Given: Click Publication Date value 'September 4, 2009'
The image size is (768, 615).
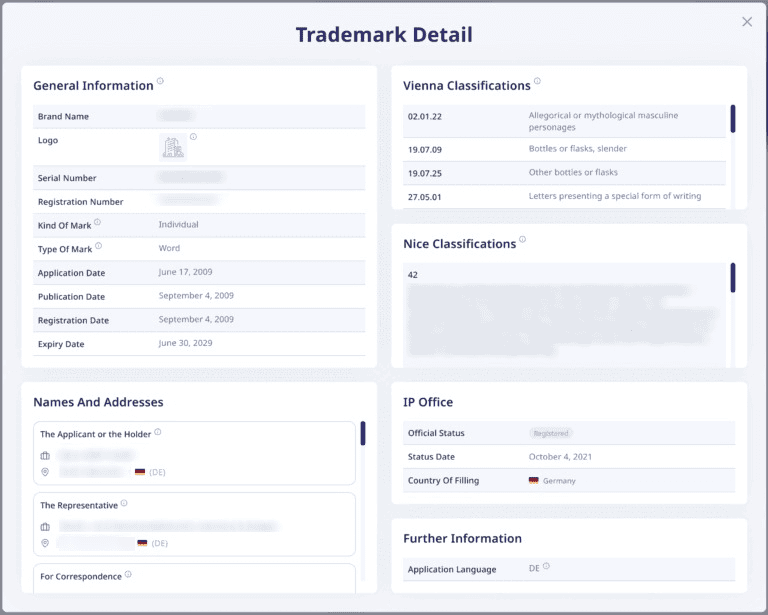Looking at the screenshot, I should (x=196, y=295).
